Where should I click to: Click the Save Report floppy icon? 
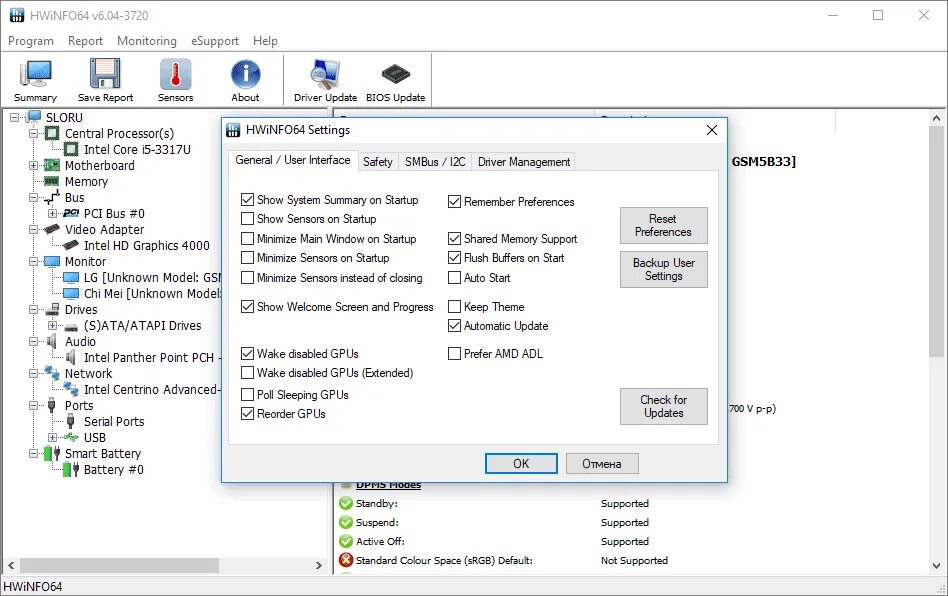(x=105, y=74)
